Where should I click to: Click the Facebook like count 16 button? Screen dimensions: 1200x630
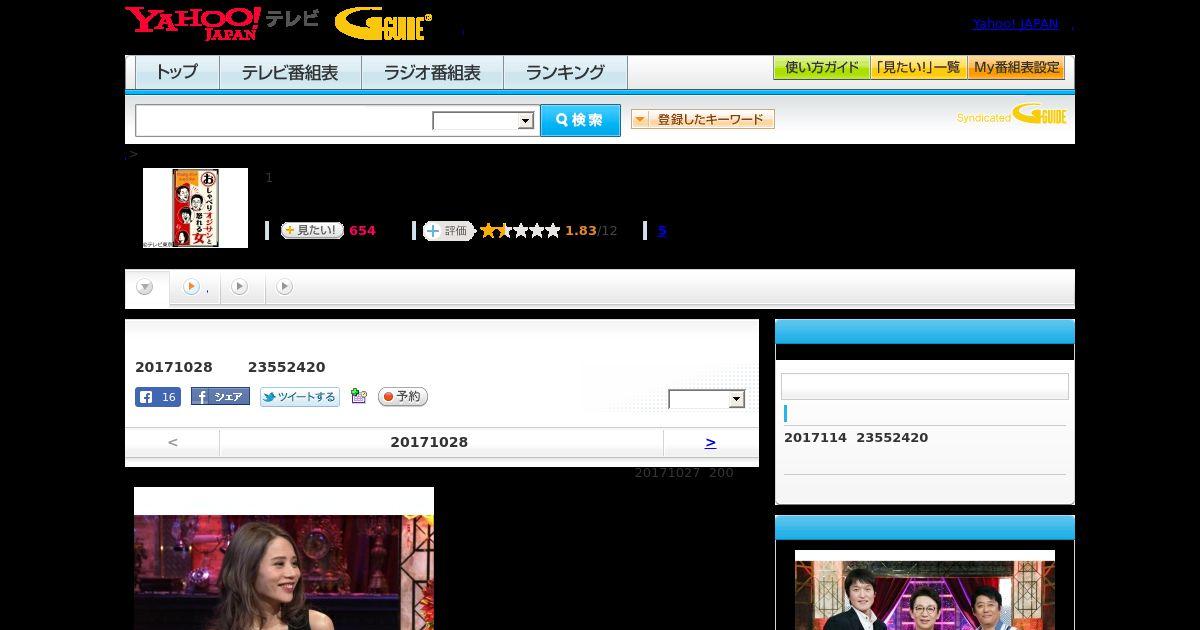tap(158, 397)
